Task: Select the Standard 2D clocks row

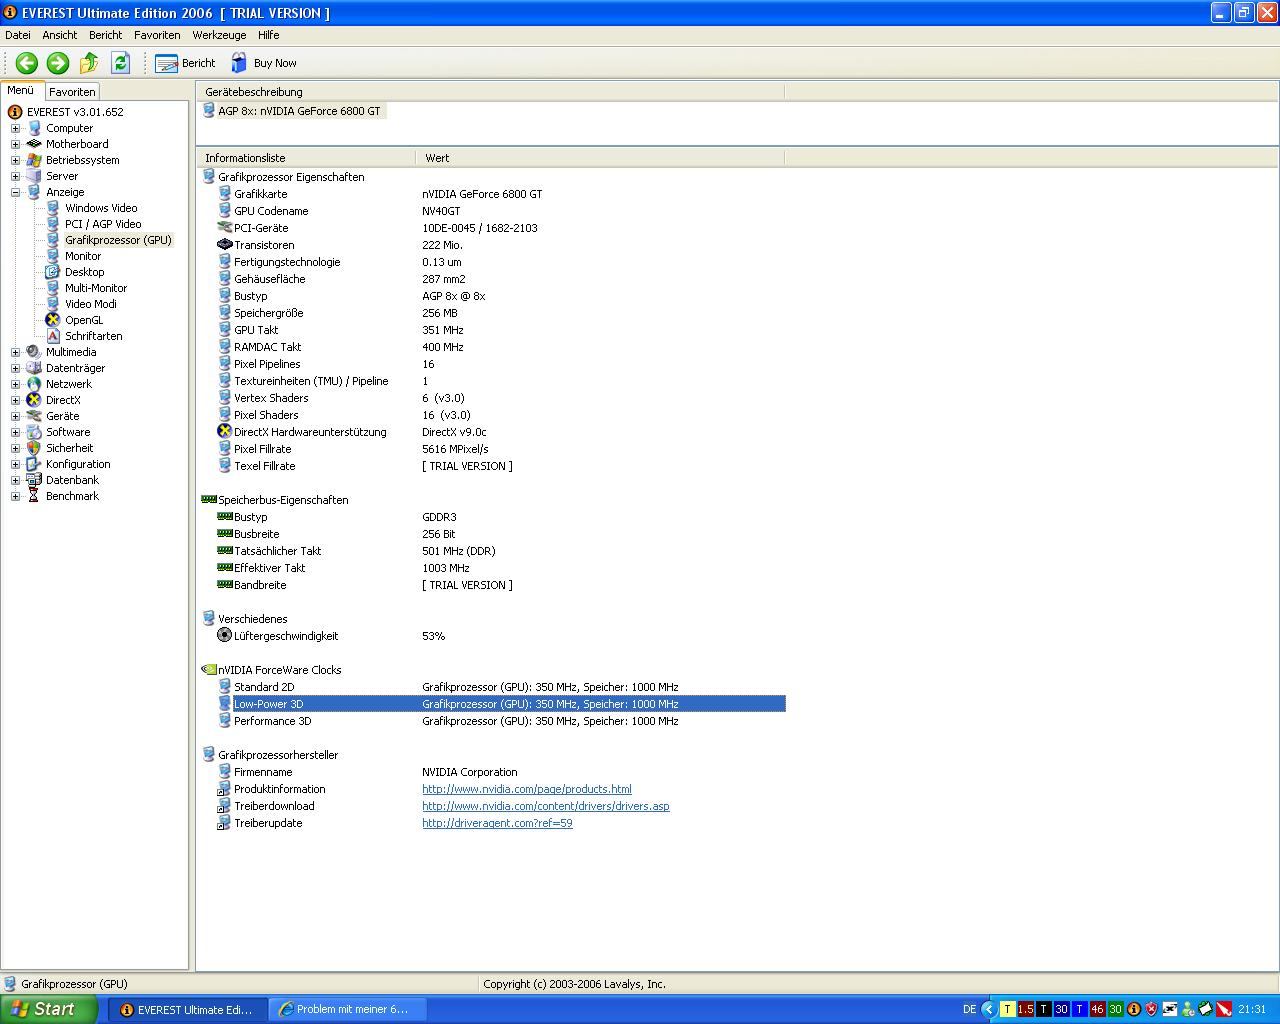Action: [492, 687]
